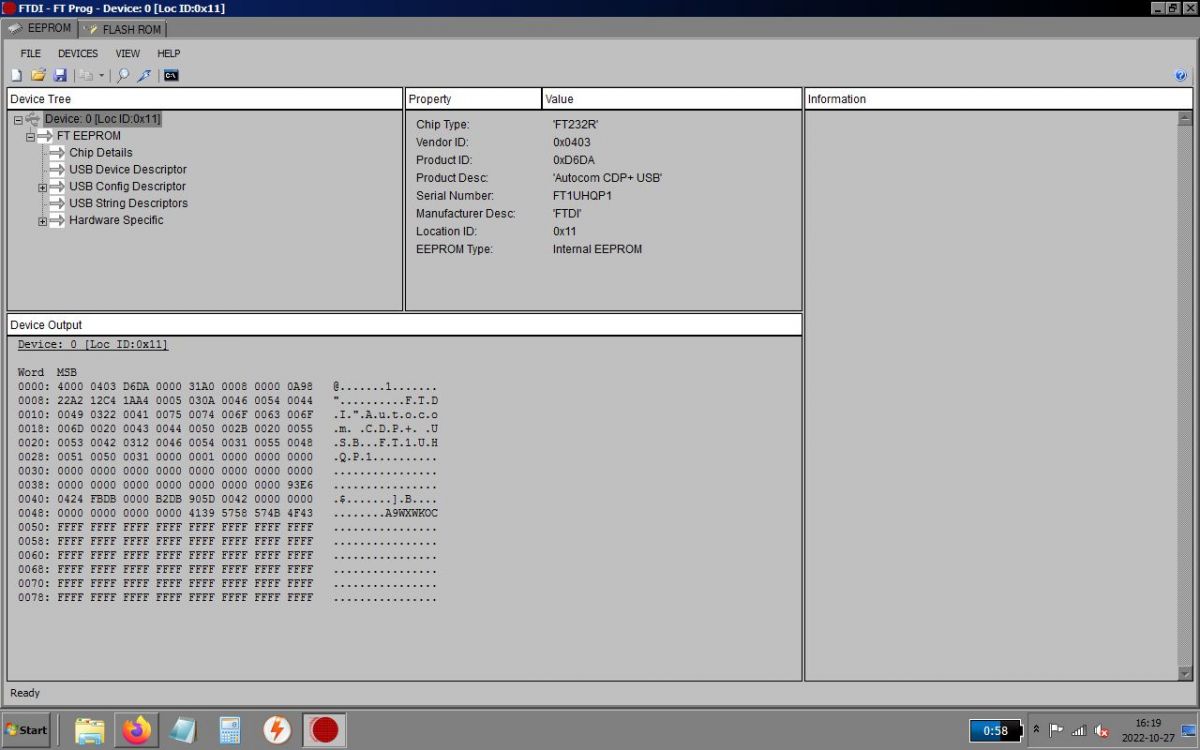Click the muted volume tray icon
Screen dimensions: 1200x750
click(x=1102, y=730)
